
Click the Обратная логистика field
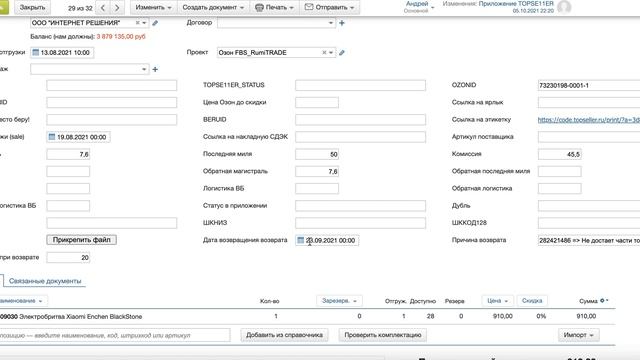pyautogui.click(x=560, y=189)
